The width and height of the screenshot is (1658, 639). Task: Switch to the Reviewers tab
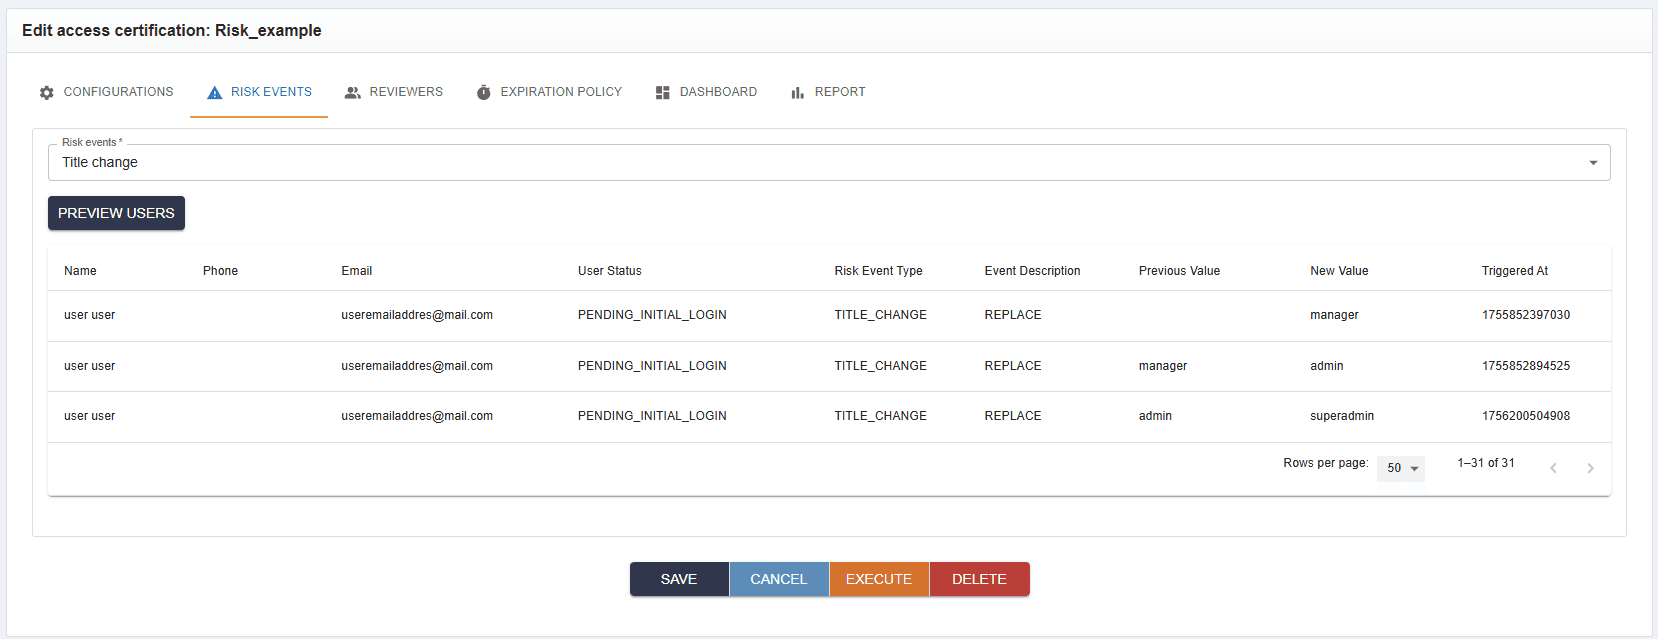pyautogui.click(x=394, y=92)
